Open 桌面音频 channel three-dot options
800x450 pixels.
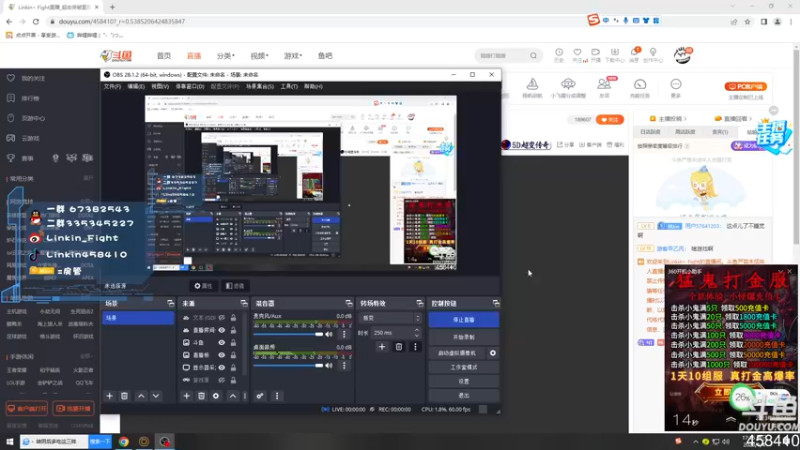(x=344, y=365)
